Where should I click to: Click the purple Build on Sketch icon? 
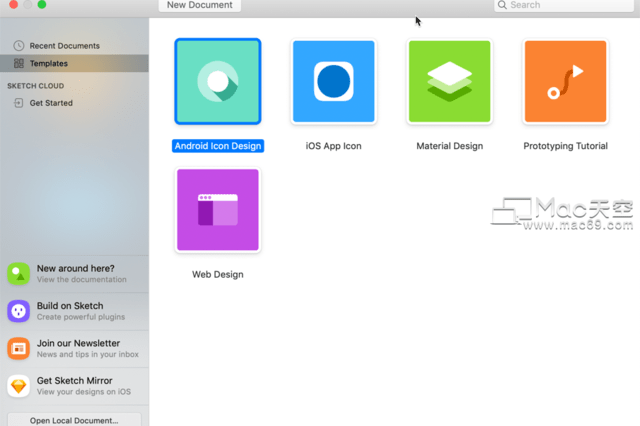click(18, 311)
